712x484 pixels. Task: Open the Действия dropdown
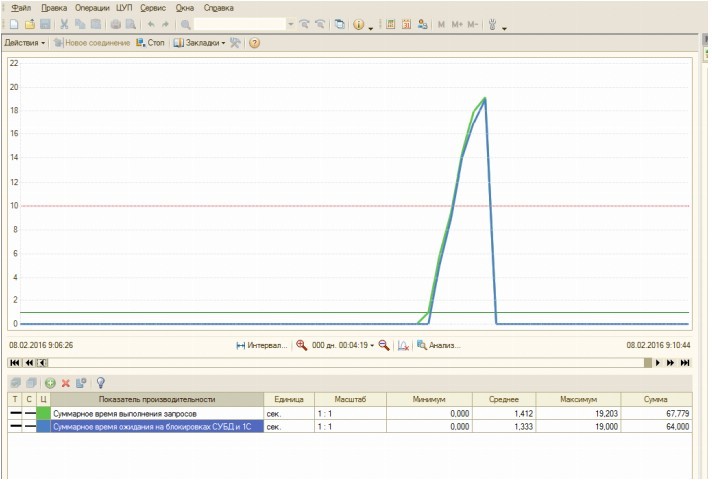(x=25, y=43)
